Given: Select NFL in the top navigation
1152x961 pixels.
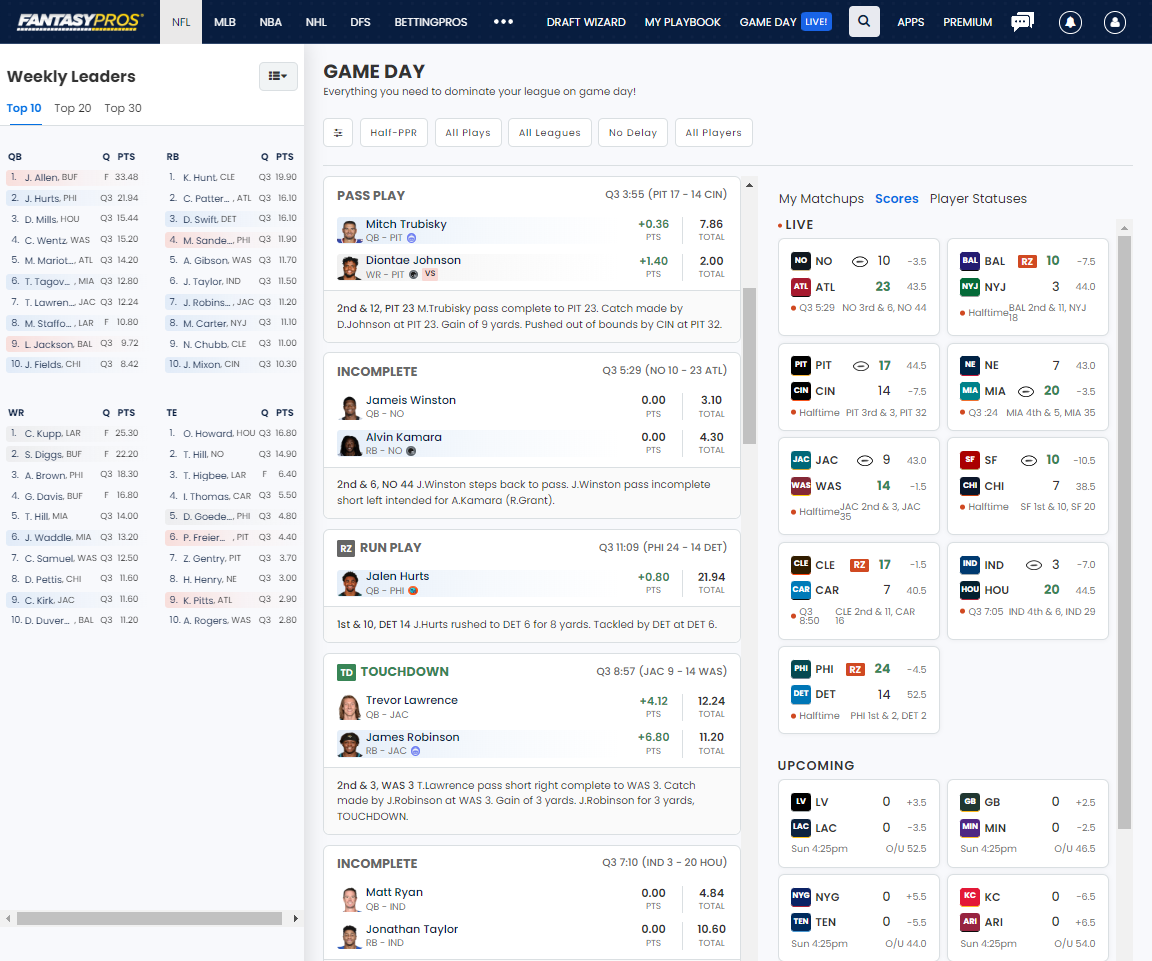Looking at the screenshot, I should [x=181, y=22].
